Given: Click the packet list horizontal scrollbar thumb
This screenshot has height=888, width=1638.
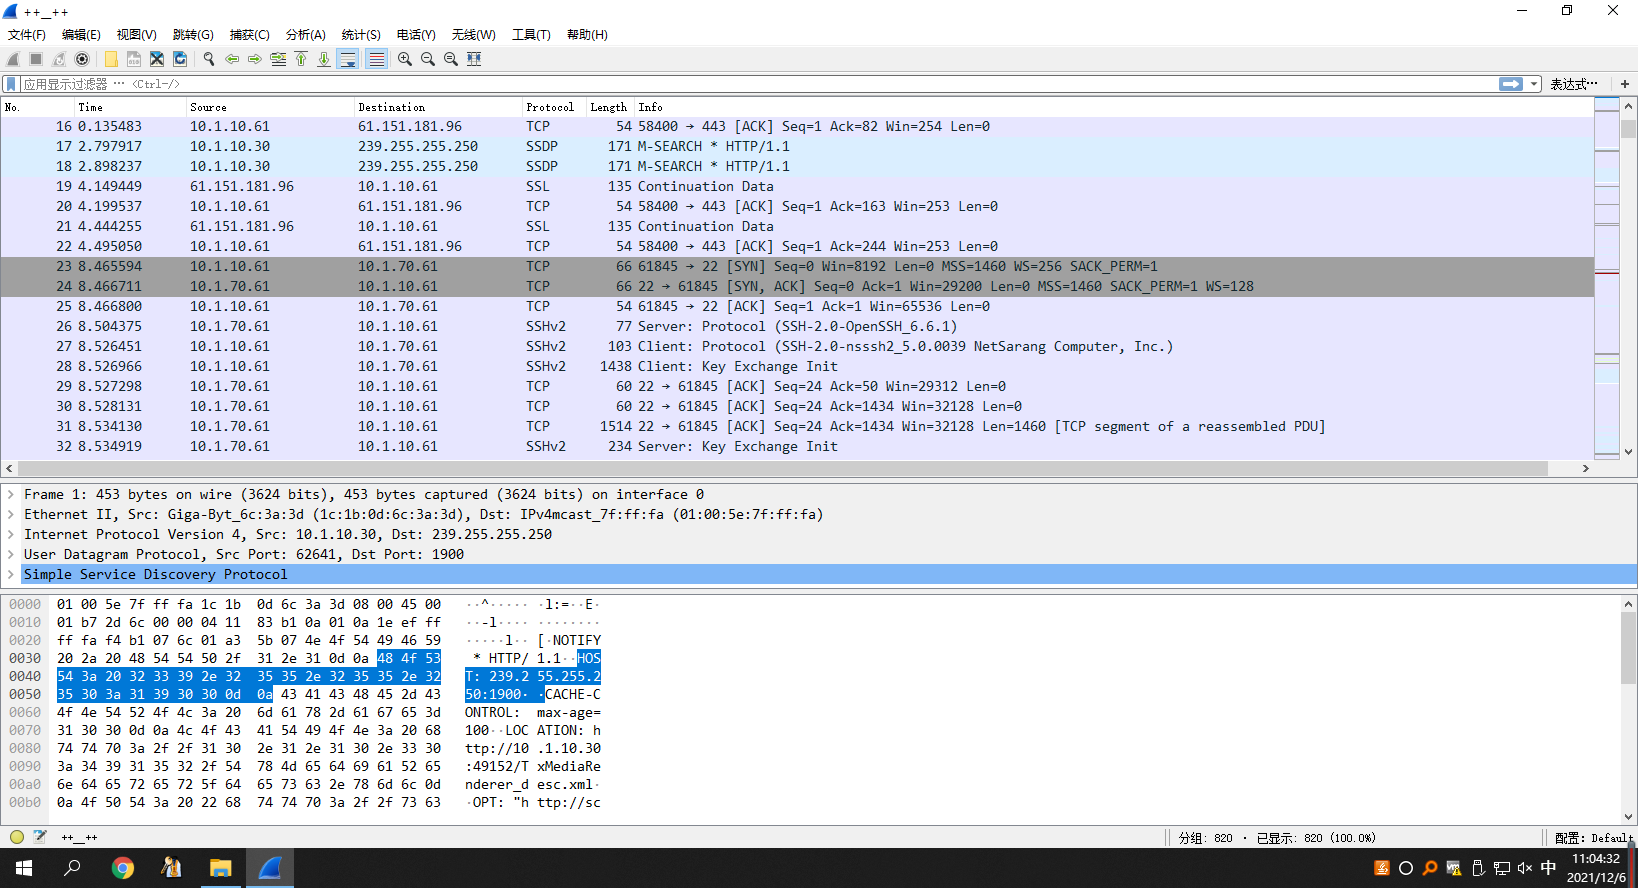Looking at the screenshot, I should [x=783, y=468].
